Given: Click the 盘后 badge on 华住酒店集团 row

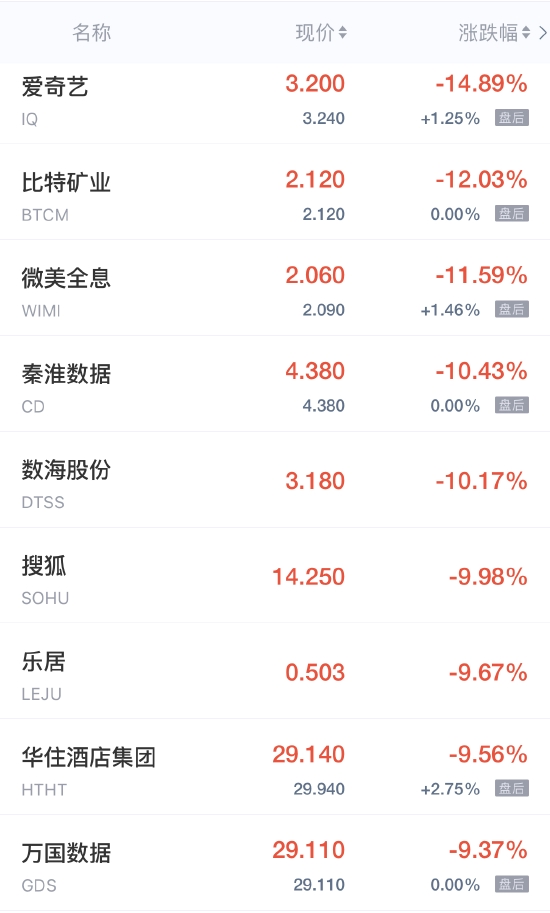Looking at the screenshot, I should click(512, 788).
